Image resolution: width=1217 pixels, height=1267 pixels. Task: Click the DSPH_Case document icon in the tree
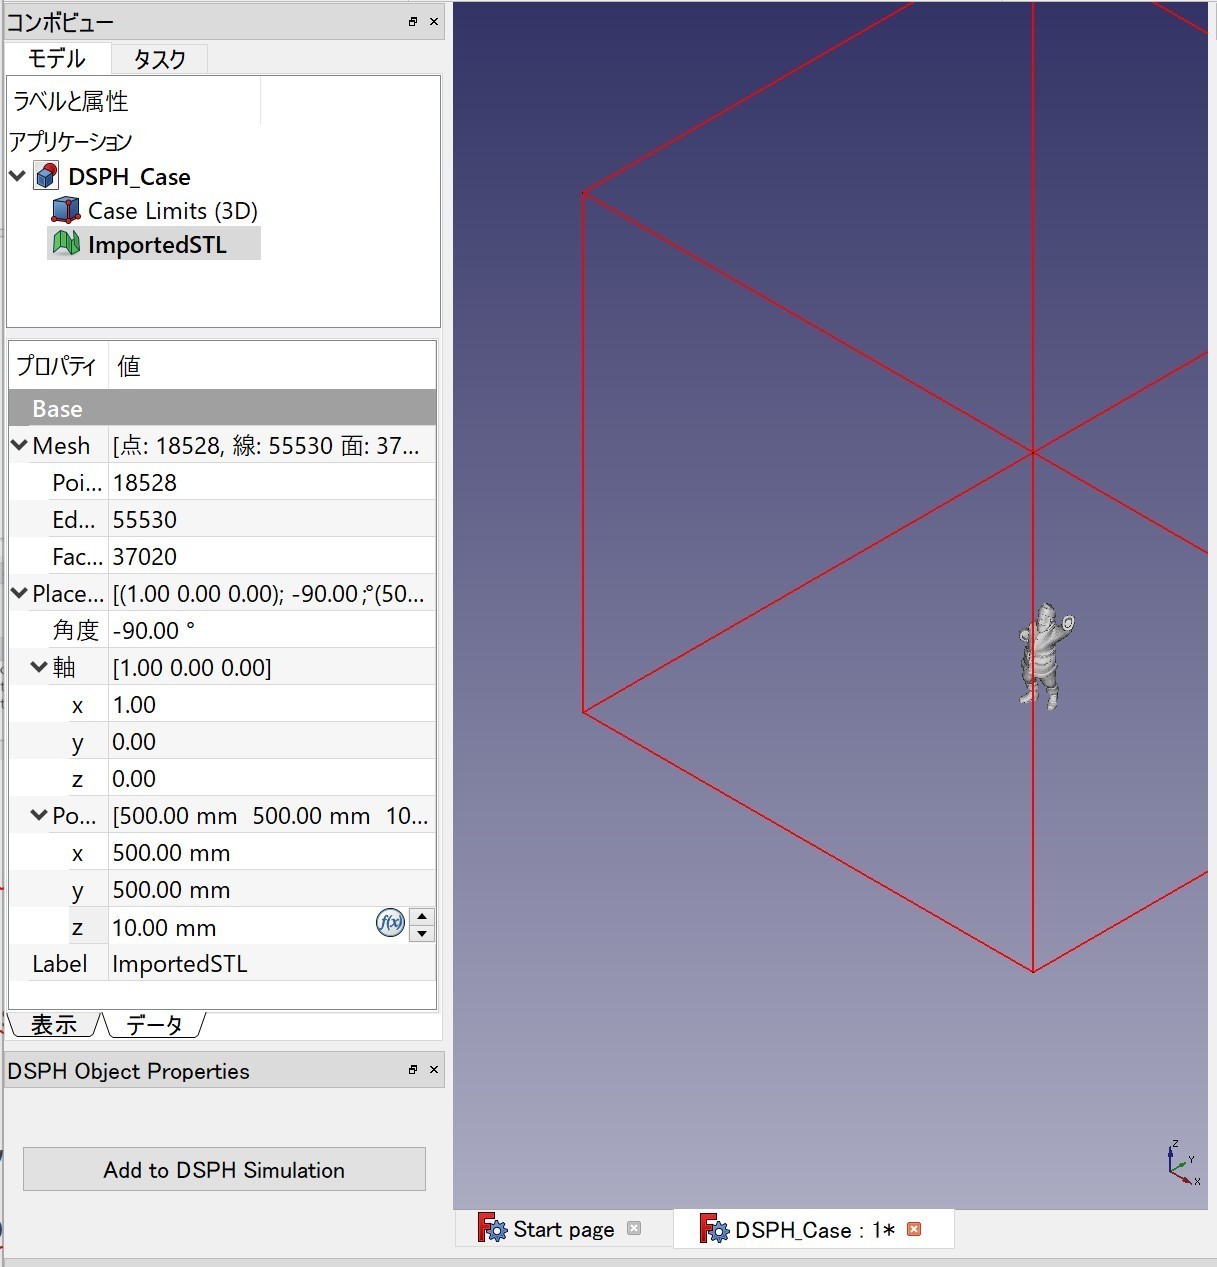click(45, 176)
